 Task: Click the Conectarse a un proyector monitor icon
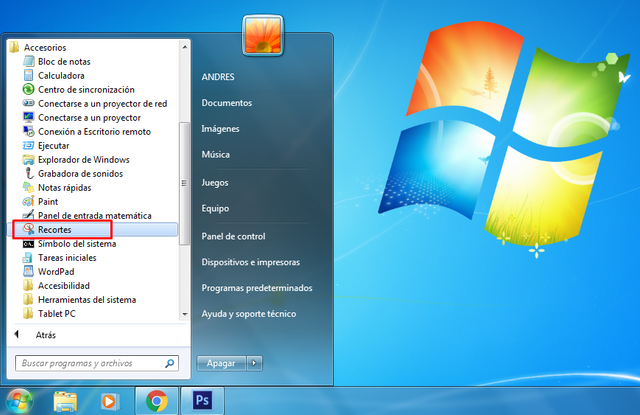tap(29, 117)
